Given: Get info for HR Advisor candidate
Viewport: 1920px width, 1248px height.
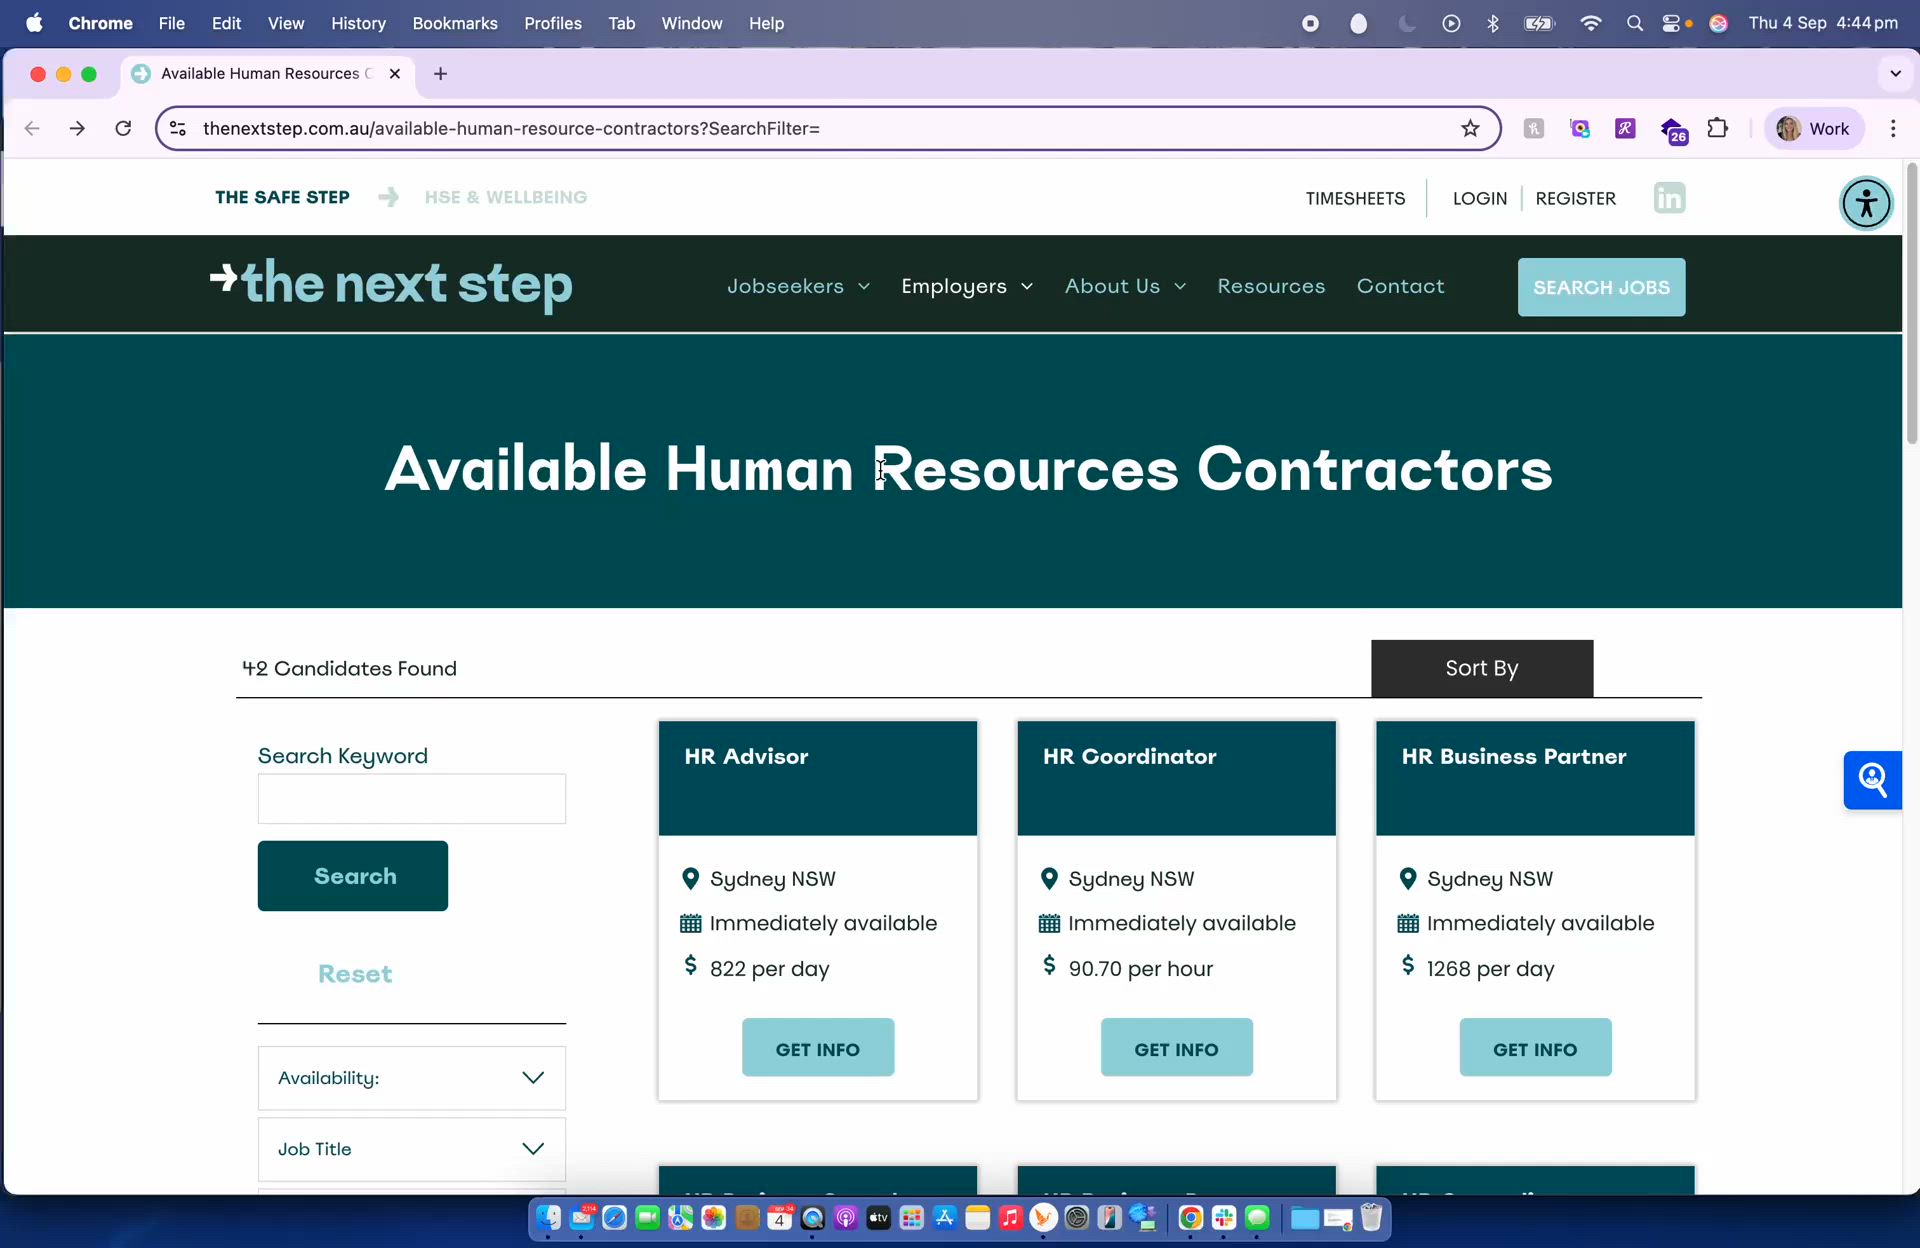Looking at the screenshot, I should click(818, 1048).
